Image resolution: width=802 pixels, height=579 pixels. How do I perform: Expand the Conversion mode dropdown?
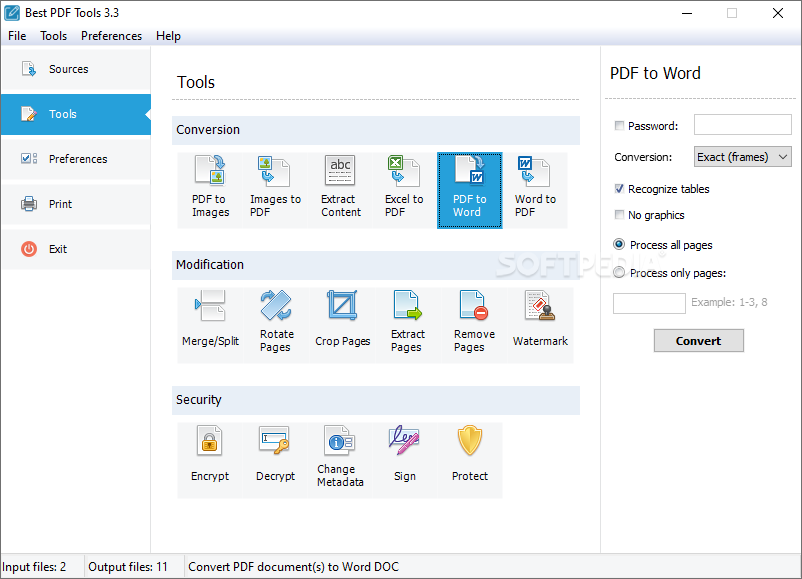click(x=743, y=157)
